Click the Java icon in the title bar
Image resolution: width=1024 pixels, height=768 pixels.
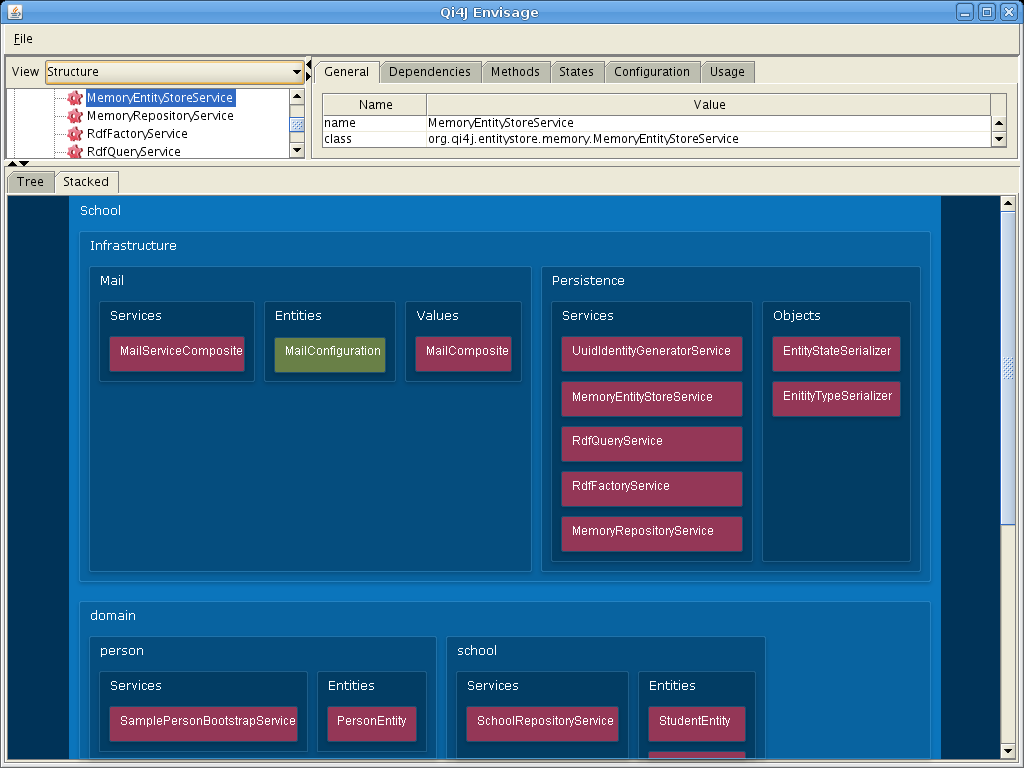[x=13, y=12]
